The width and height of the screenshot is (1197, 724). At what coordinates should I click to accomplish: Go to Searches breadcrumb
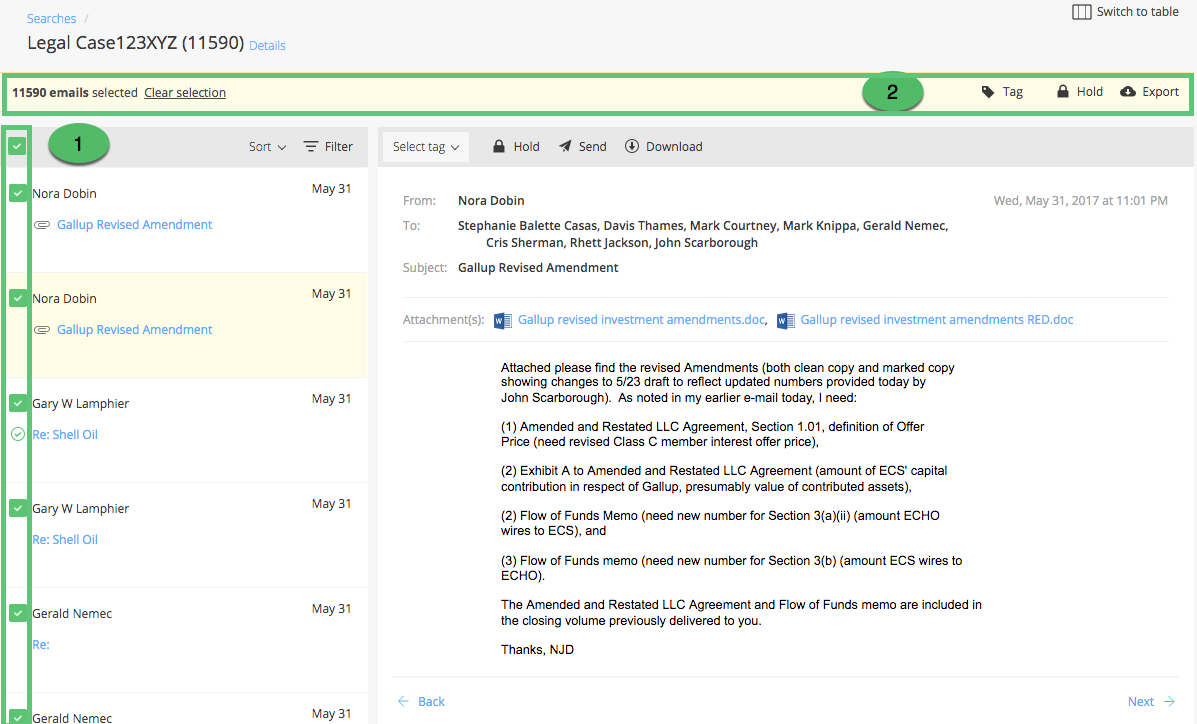pyautogui.click(x=51, y=18)
